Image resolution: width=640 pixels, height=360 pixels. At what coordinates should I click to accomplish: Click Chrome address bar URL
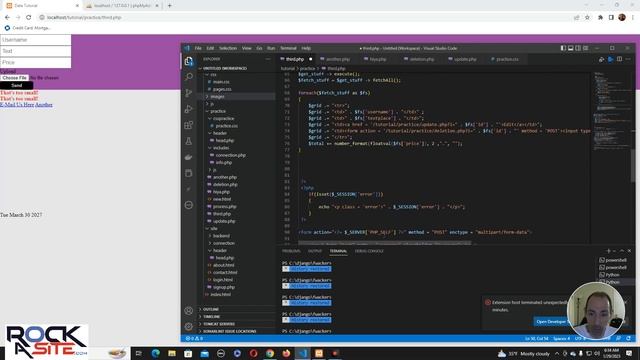click(84, 18)
